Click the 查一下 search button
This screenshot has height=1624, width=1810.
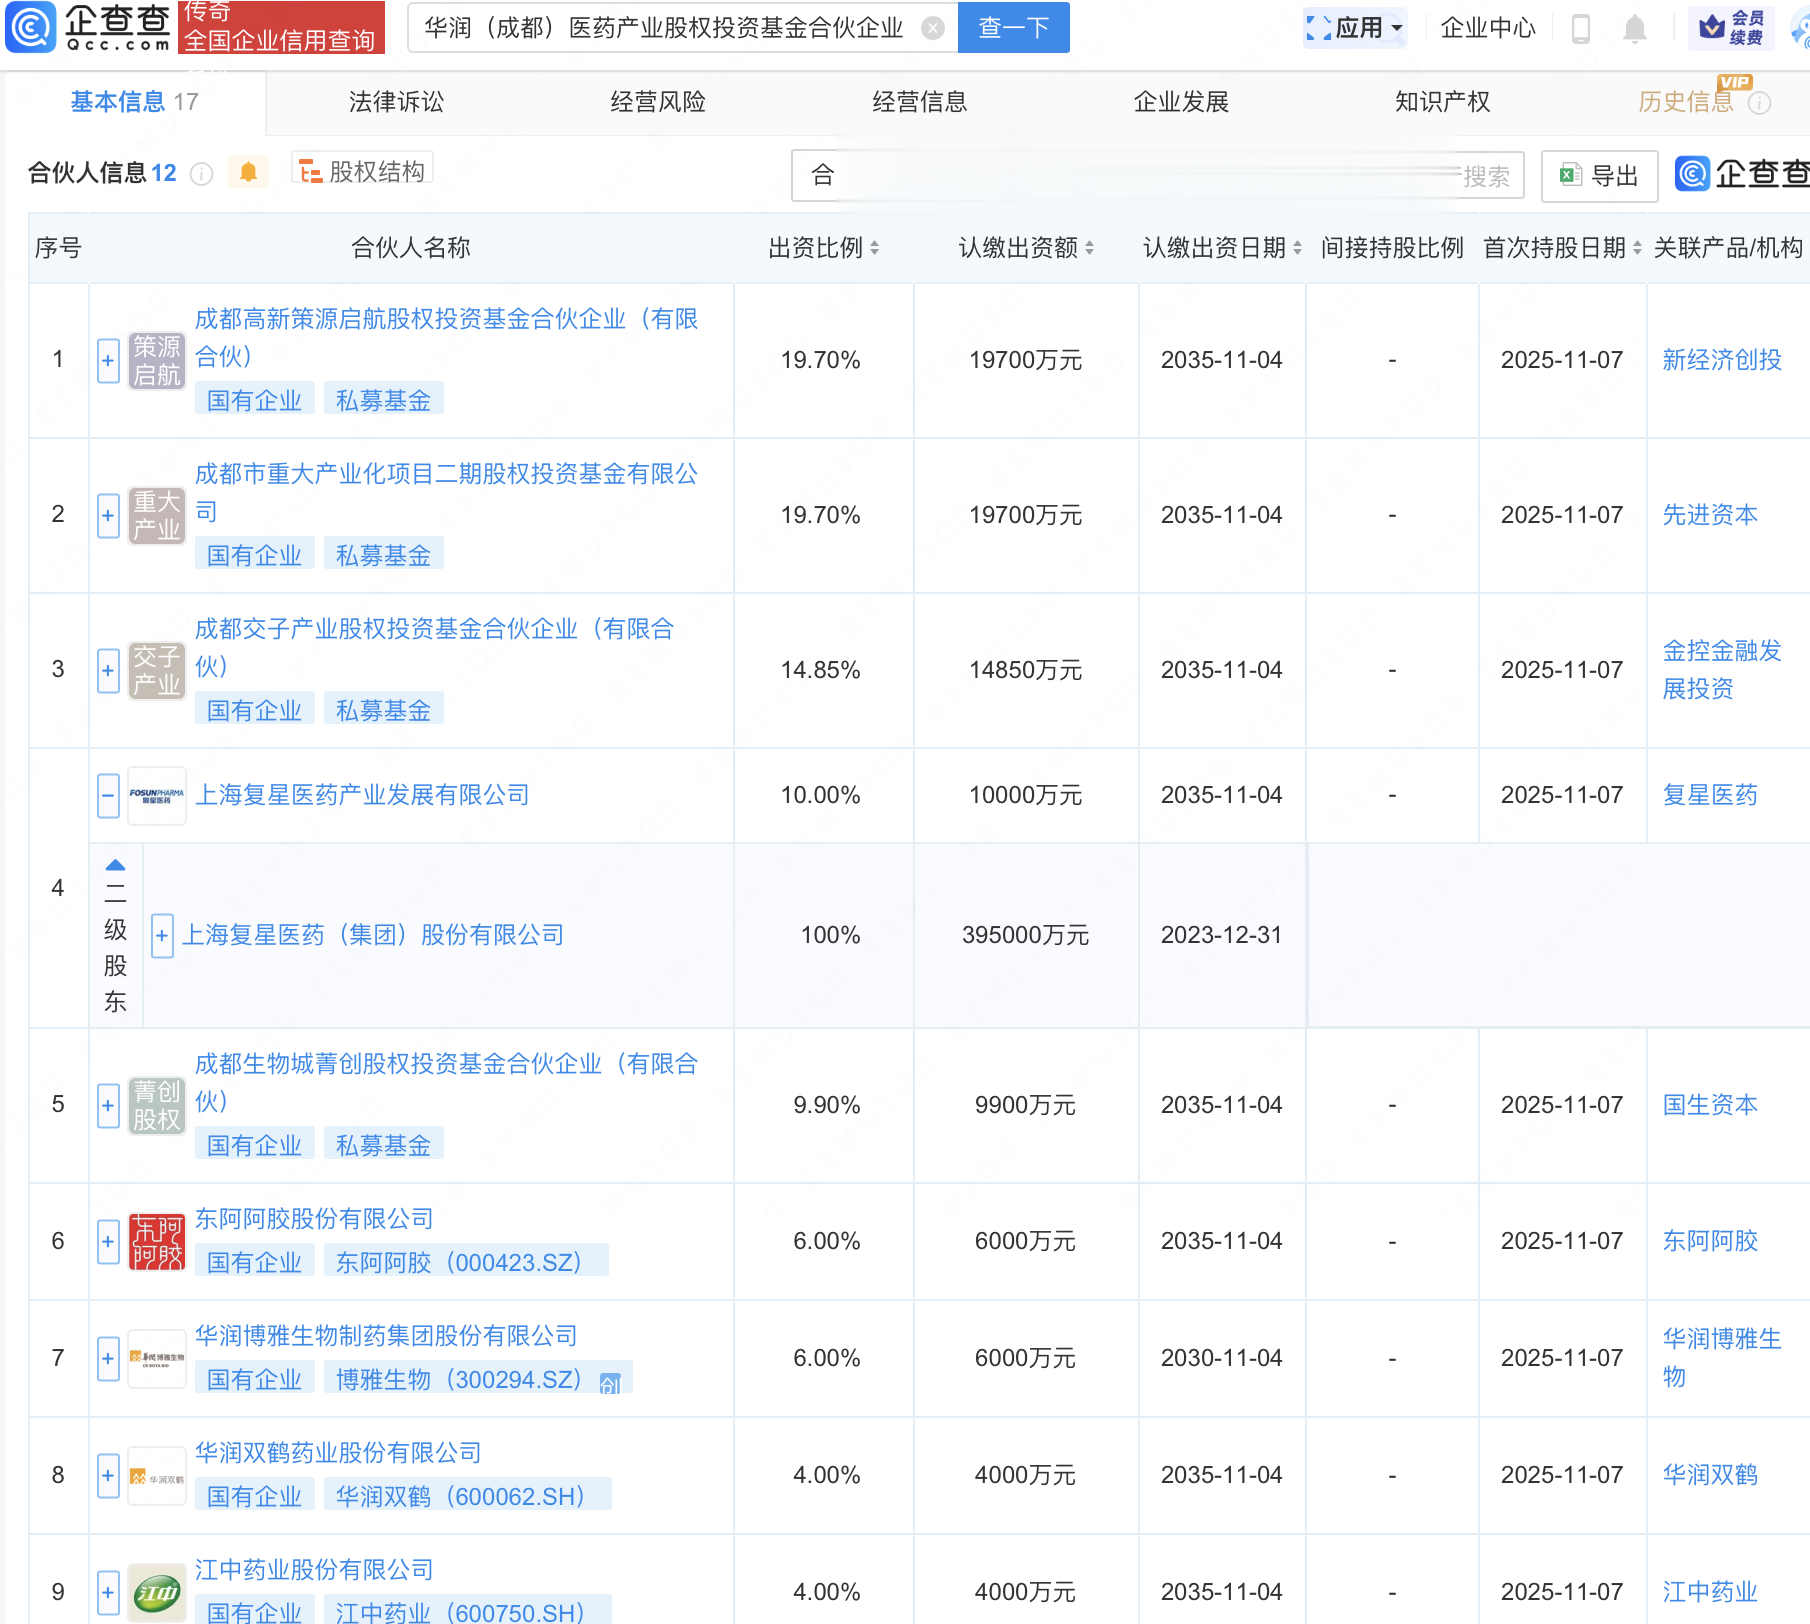pos(1013,27)
